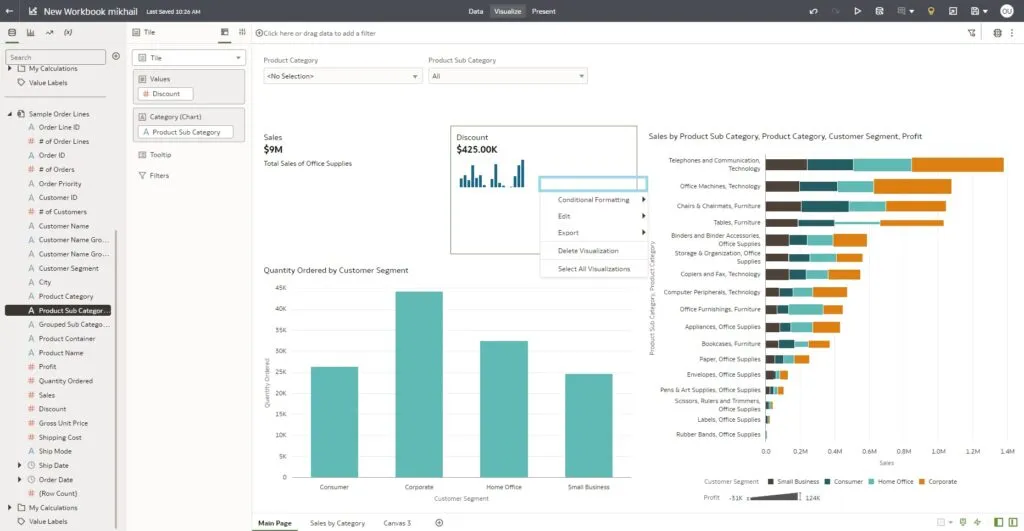This screenshot has height=531, width=1024.
Task: Toggle the left data panel icon at the bottom right
Action: click(x=997, y=522)
